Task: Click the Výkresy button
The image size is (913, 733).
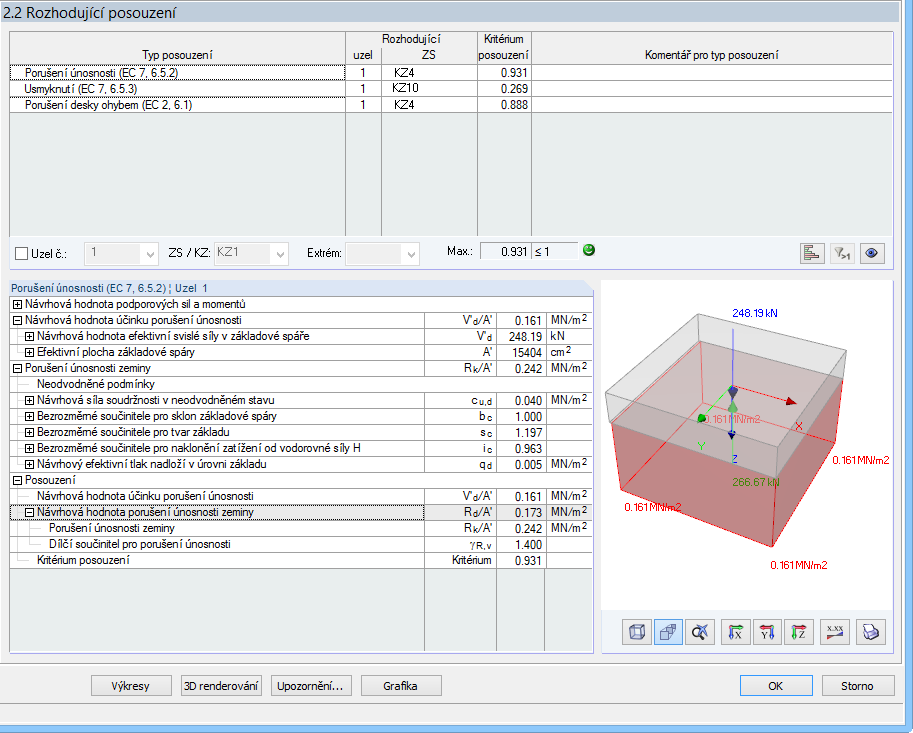Action: click(131, 686)
